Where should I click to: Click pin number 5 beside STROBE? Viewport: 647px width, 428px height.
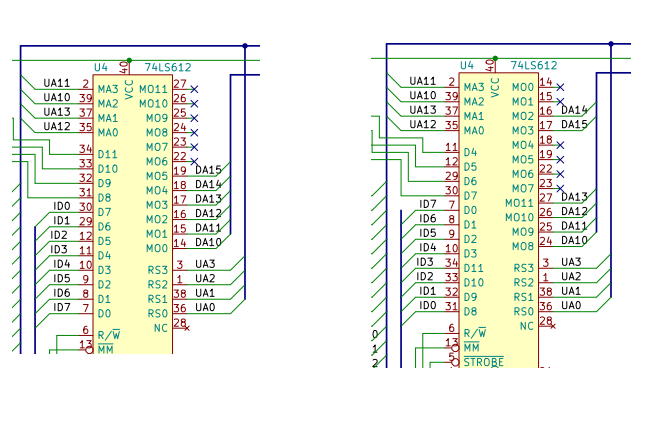[451, 356]
